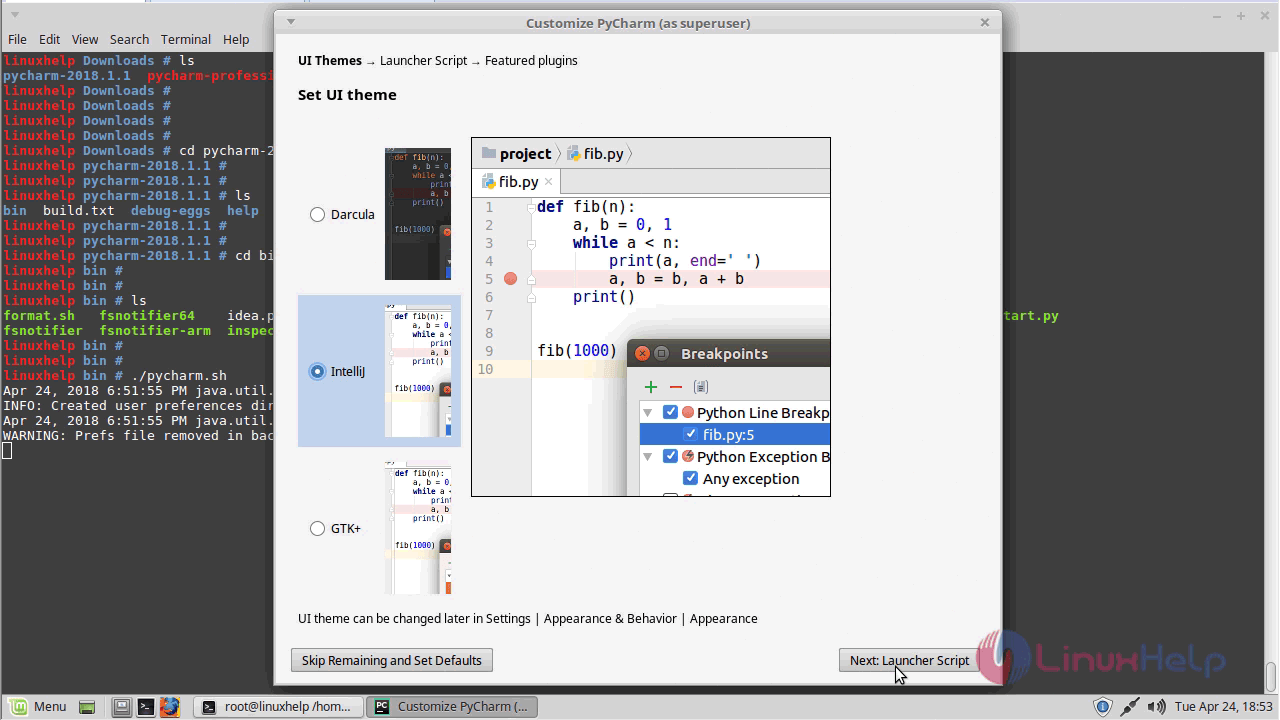Launch the file manager from panel
This screenshot has width=1280, height=720.
coord(121,706)
